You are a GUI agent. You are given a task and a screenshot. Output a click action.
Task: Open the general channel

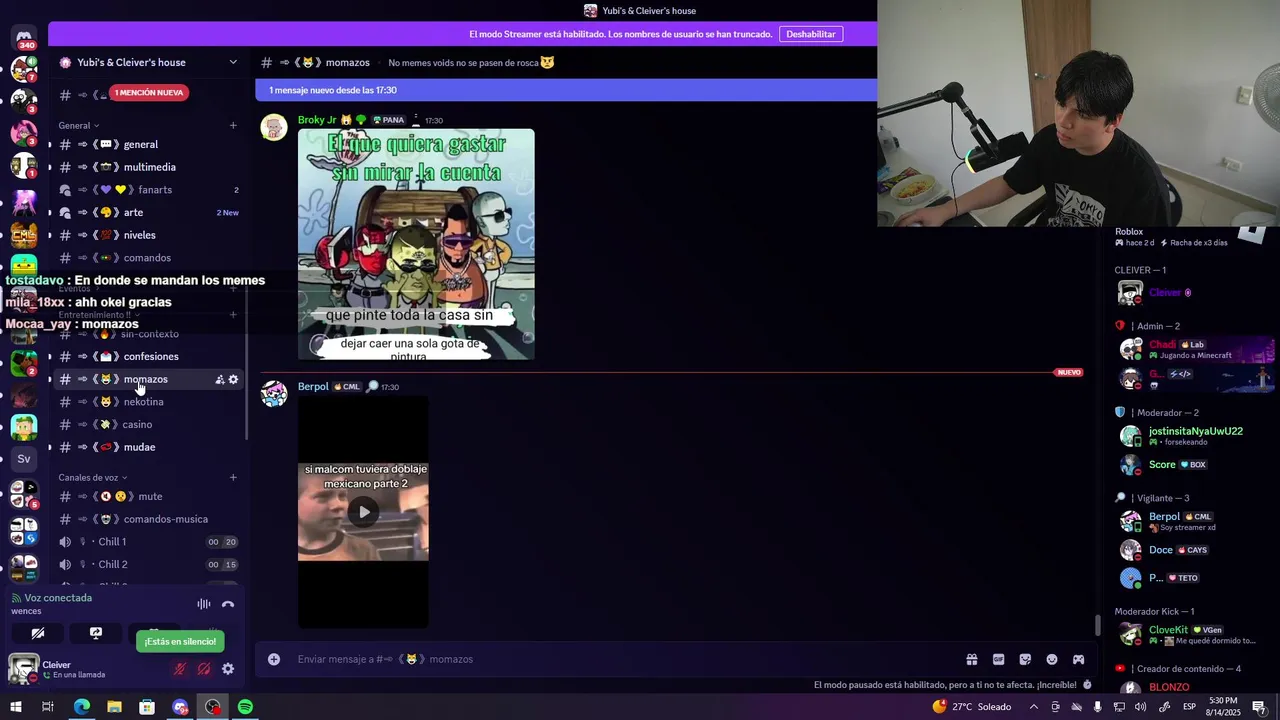point(147,144)
